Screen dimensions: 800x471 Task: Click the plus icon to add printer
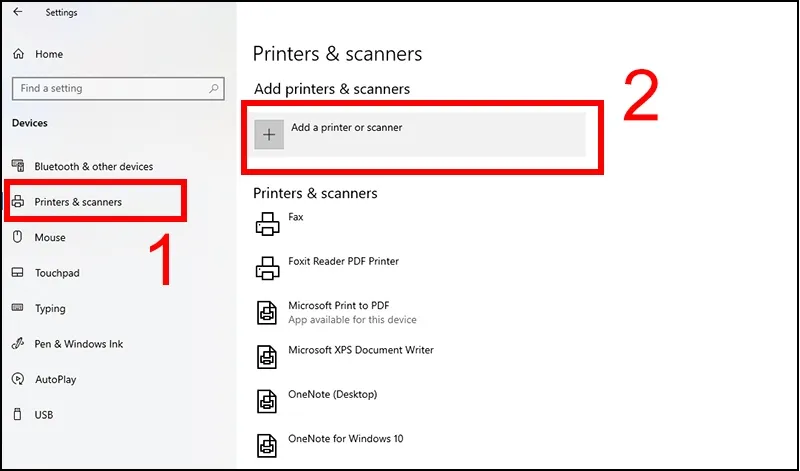269,135
